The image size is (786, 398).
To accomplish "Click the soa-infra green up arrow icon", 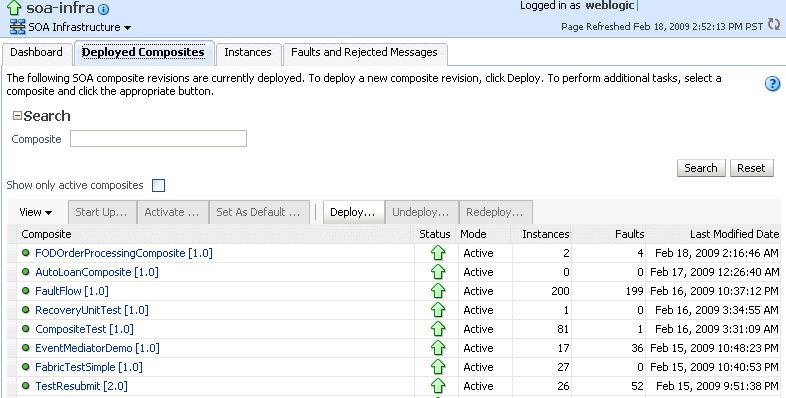I will coord(14,7).
